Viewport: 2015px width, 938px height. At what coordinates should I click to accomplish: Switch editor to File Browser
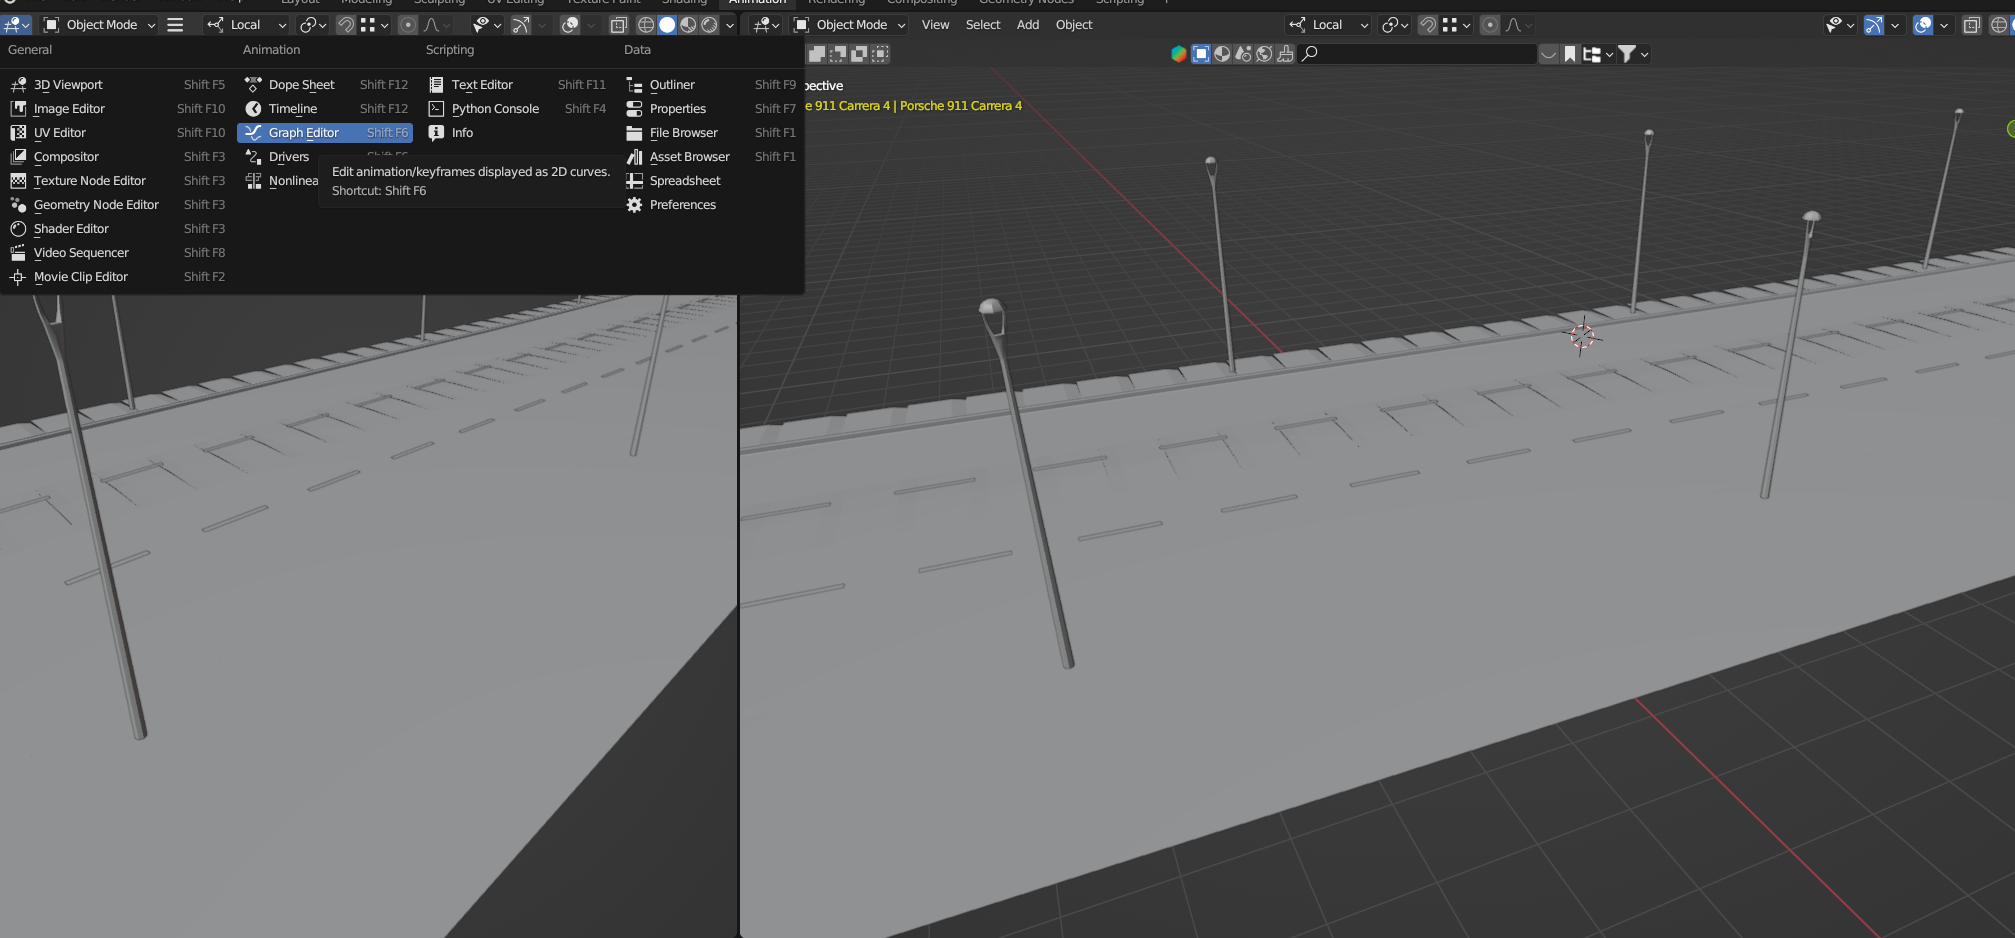coord(710,133)
